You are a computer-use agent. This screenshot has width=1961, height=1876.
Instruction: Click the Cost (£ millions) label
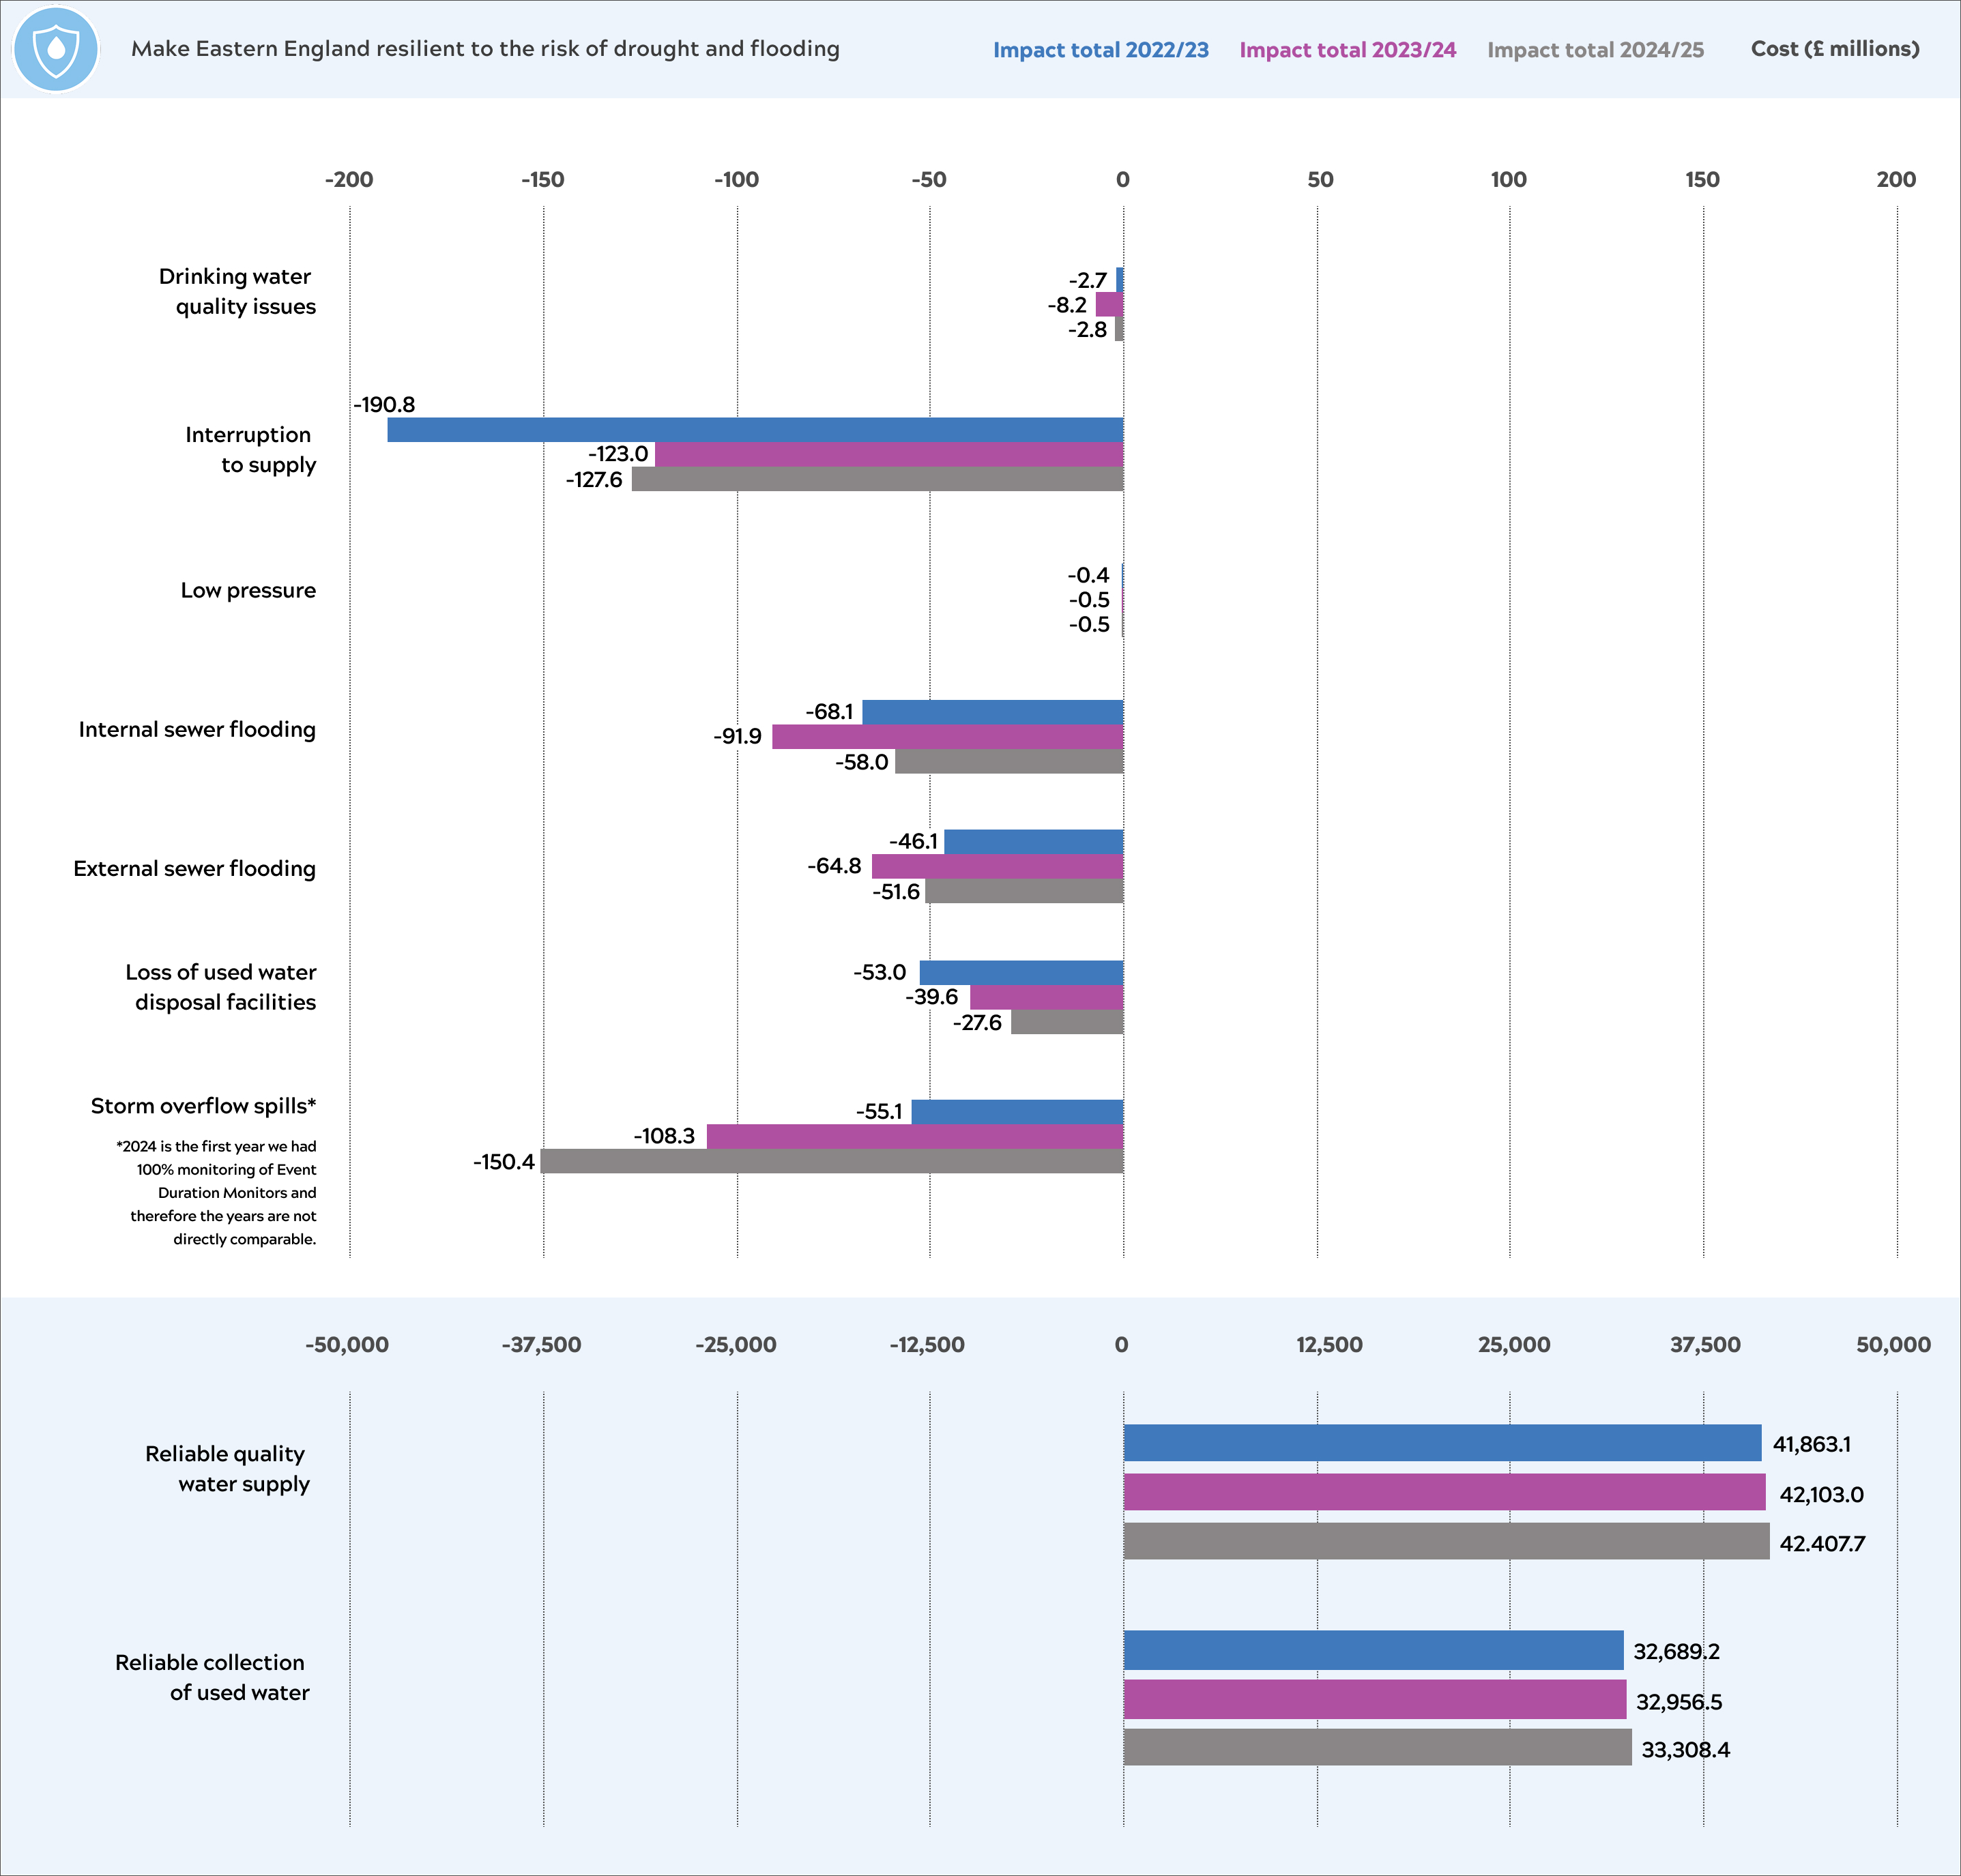(x=1834, y=49)
